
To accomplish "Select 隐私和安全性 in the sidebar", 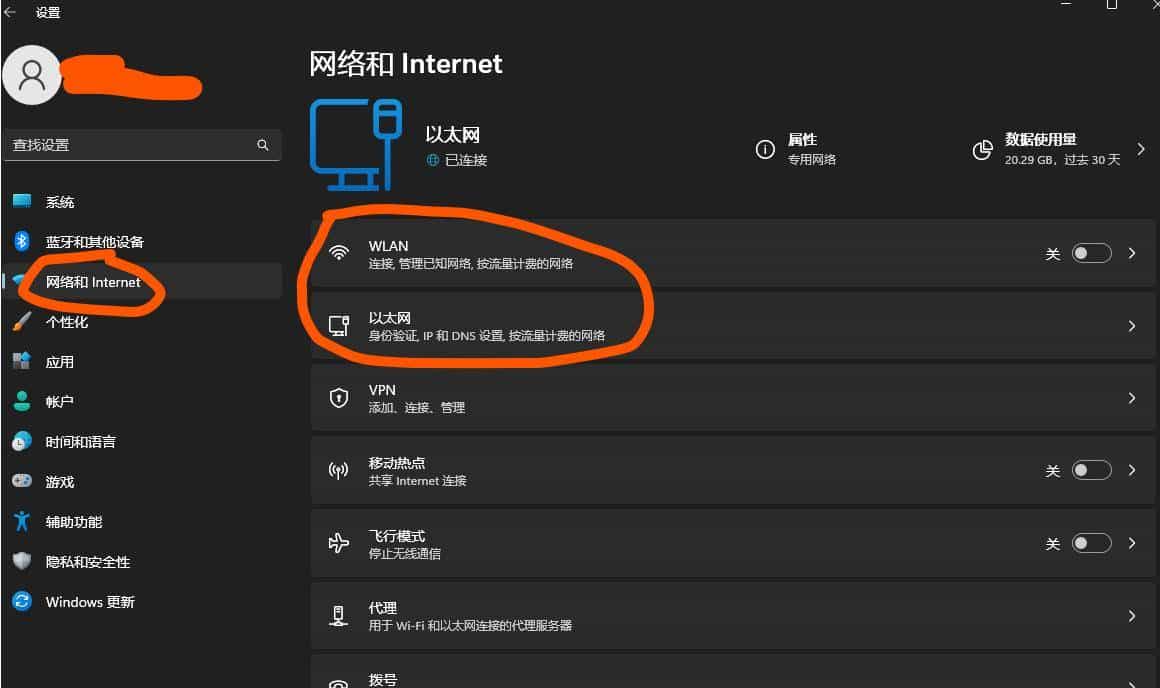I will (88, 562).
